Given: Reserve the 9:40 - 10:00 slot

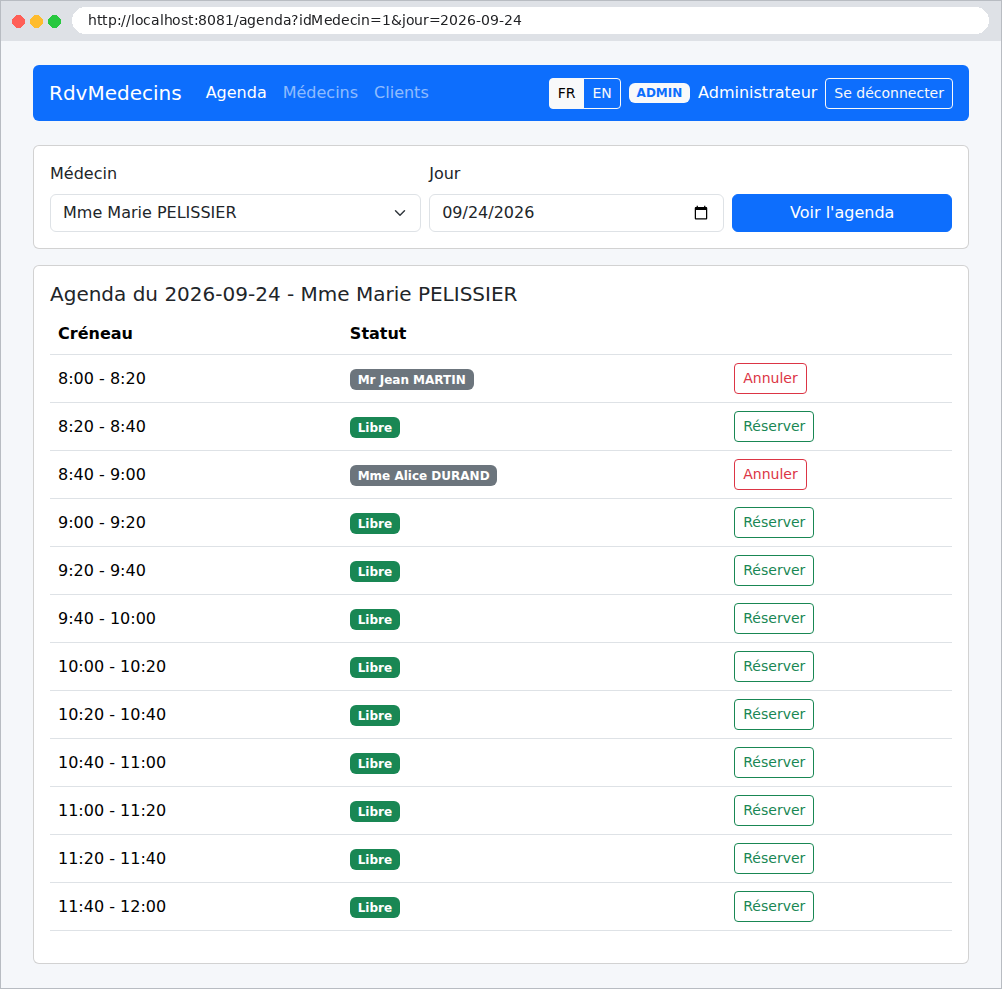Looking at the screenshot, I should point(774,618).
